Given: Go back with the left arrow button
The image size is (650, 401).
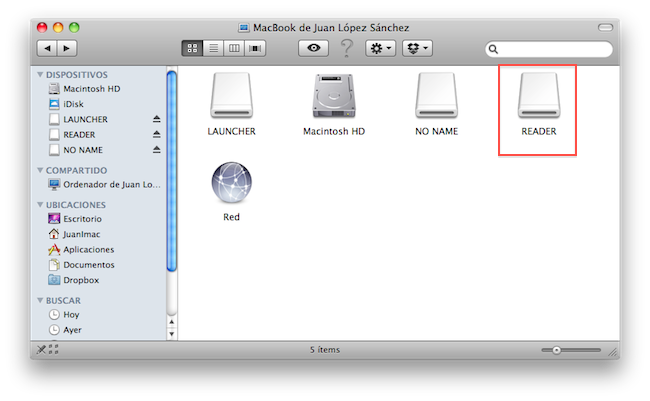Looking at the screenshot, I should 47,49.
